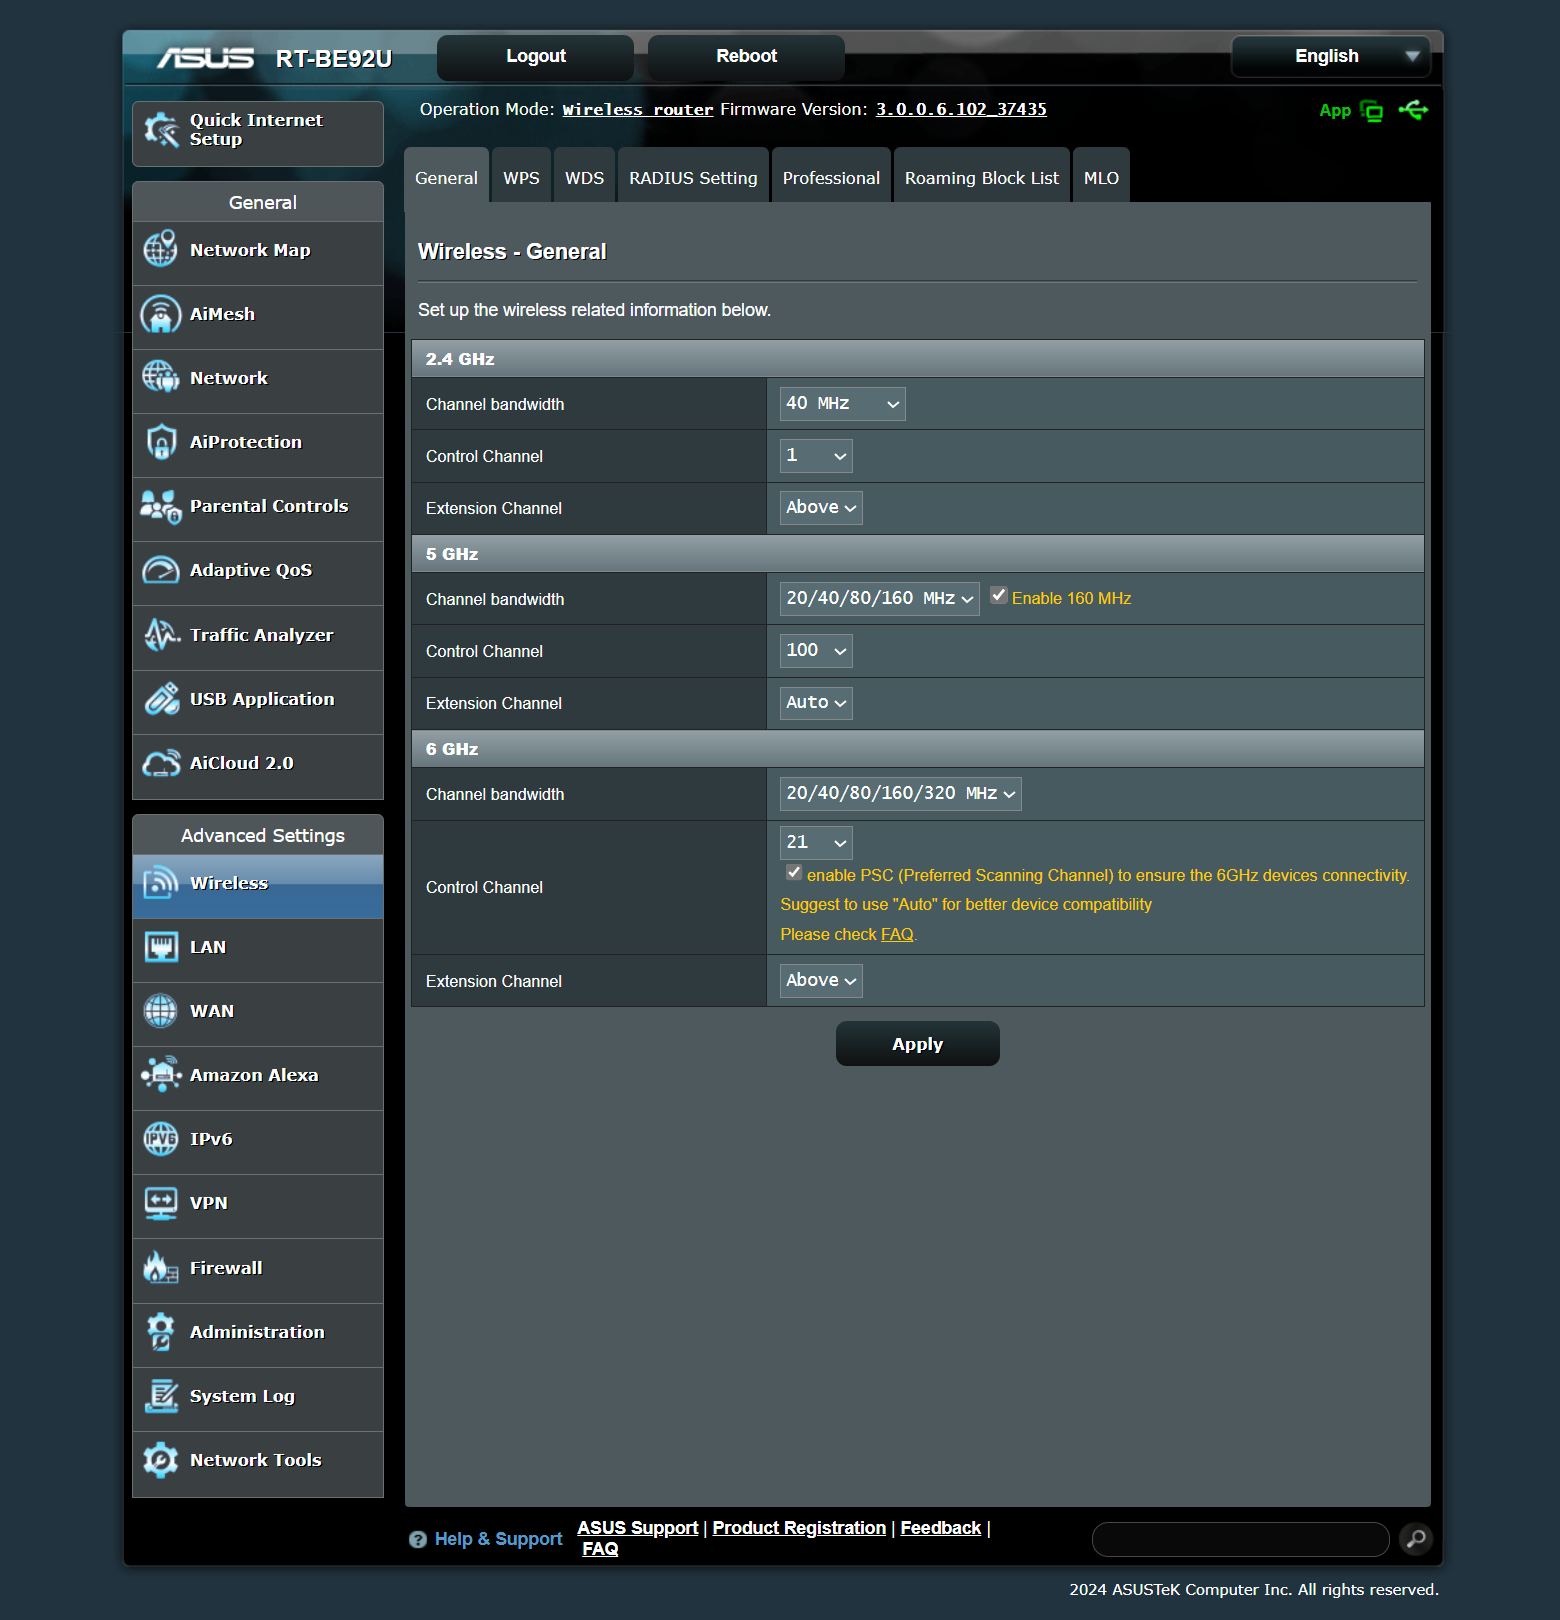Toggle the enable PSC checkbox for 6GHz
Image resolution: width=1560 pixels, height=1620 pixels.
point(794,873)
